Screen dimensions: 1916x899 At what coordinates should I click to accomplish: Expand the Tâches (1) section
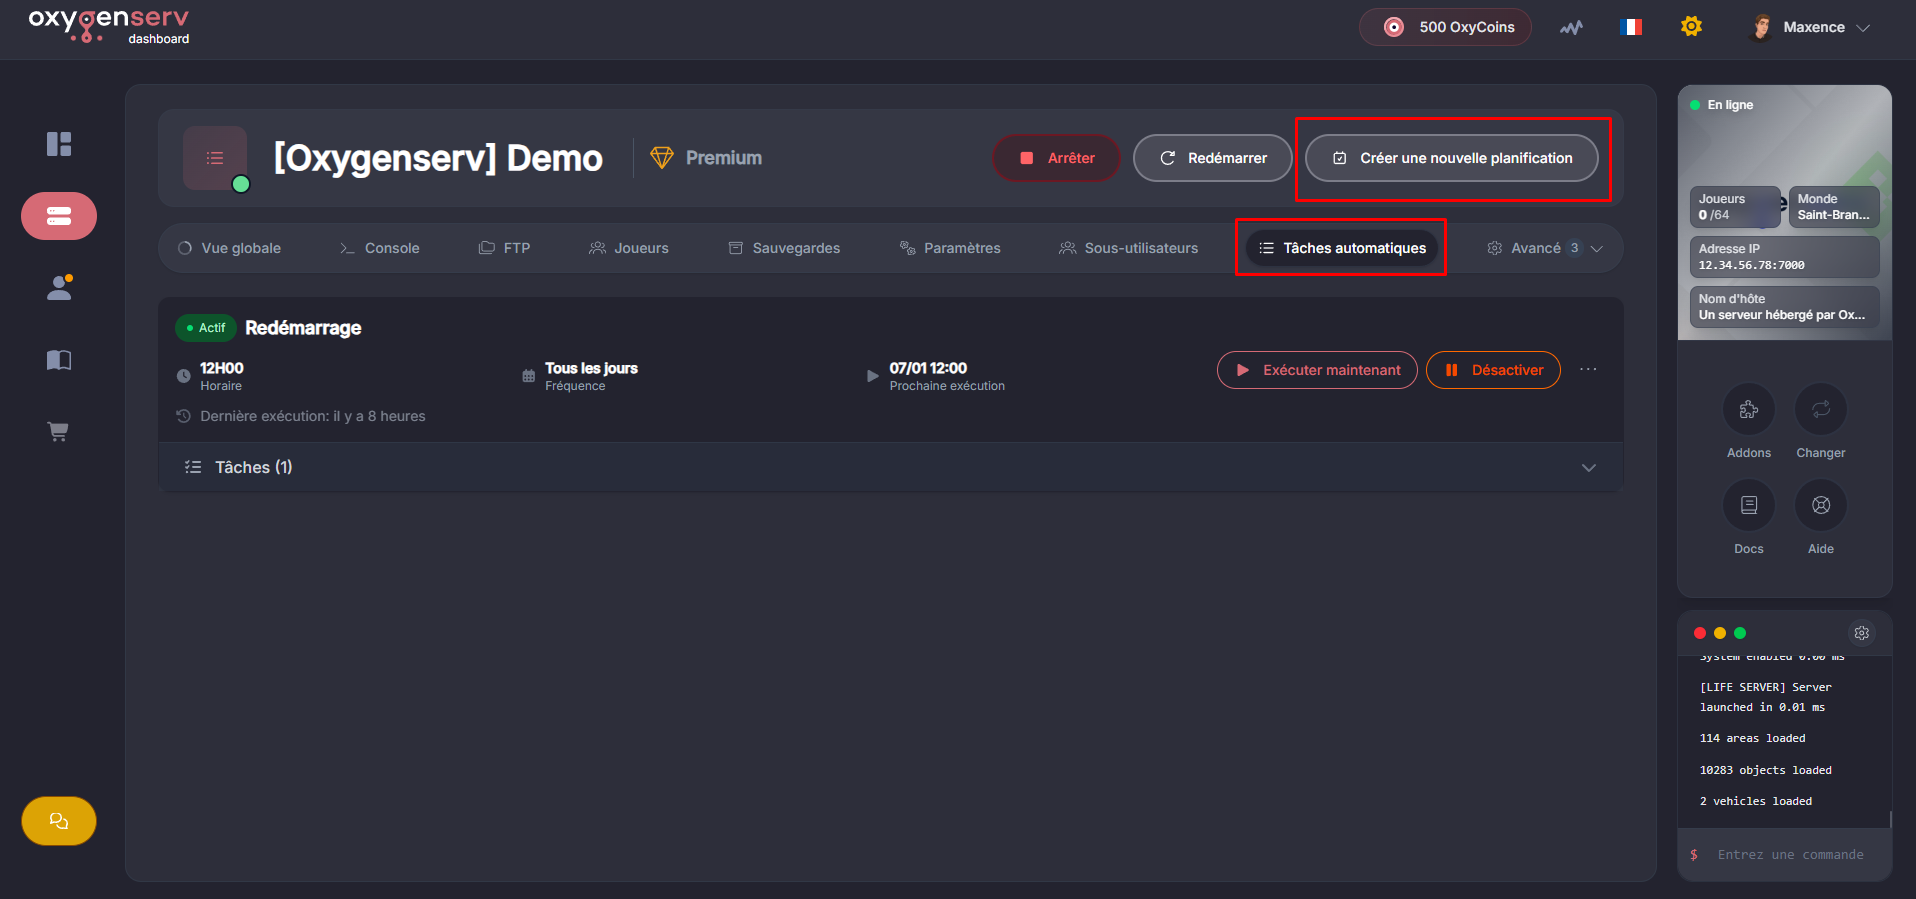tap(890, 467)
